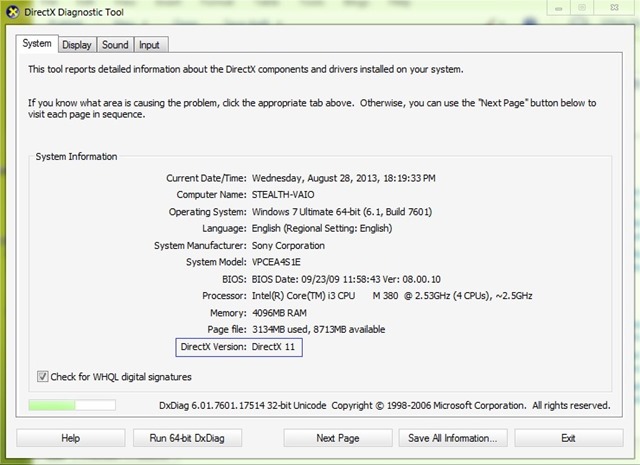640x465 pixels.
Task: Click the System Information group label
Action: pyautogui.click(x=76, y=157)
